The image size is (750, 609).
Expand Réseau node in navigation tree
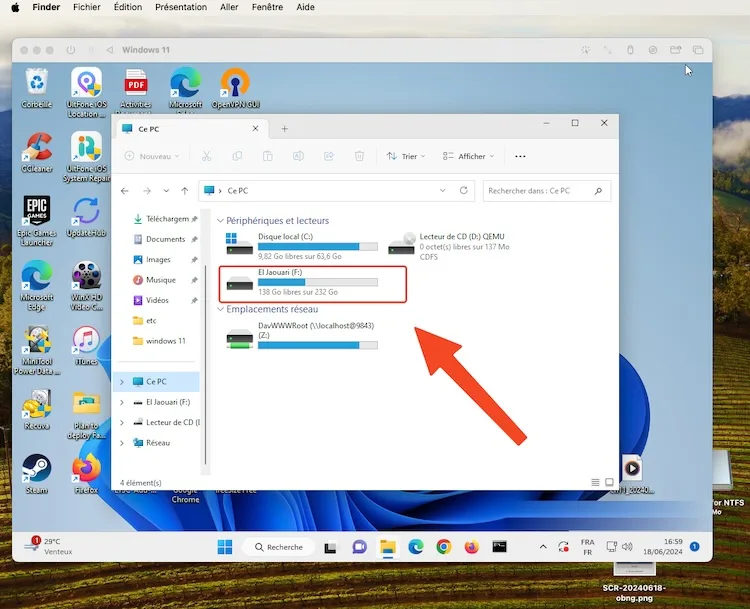tap(122, 443)
